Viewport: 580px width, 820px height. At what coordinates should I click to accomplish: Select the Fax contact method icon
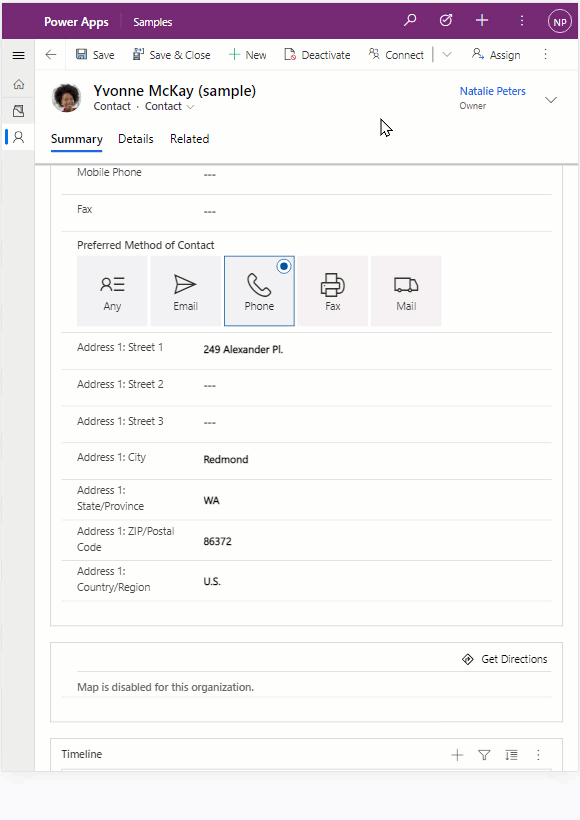click(x=332, y=291)
